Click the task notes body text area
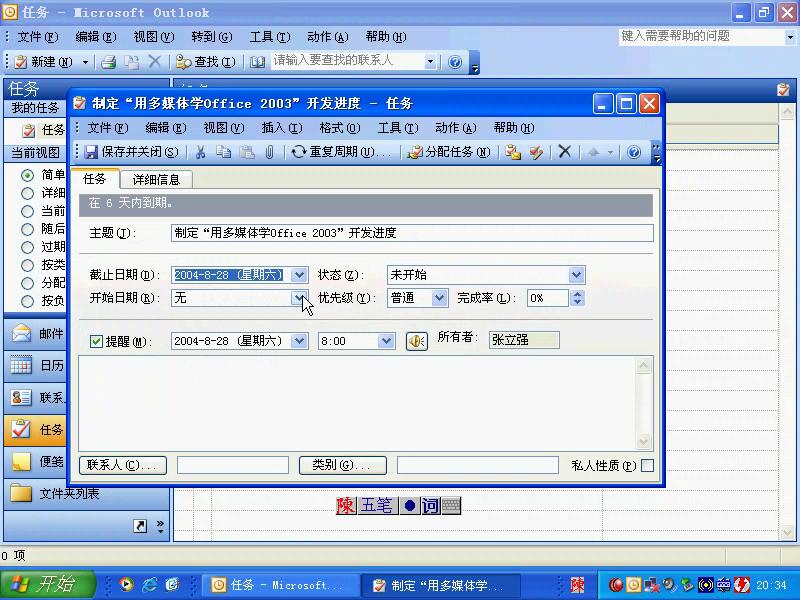 (358, 404)
